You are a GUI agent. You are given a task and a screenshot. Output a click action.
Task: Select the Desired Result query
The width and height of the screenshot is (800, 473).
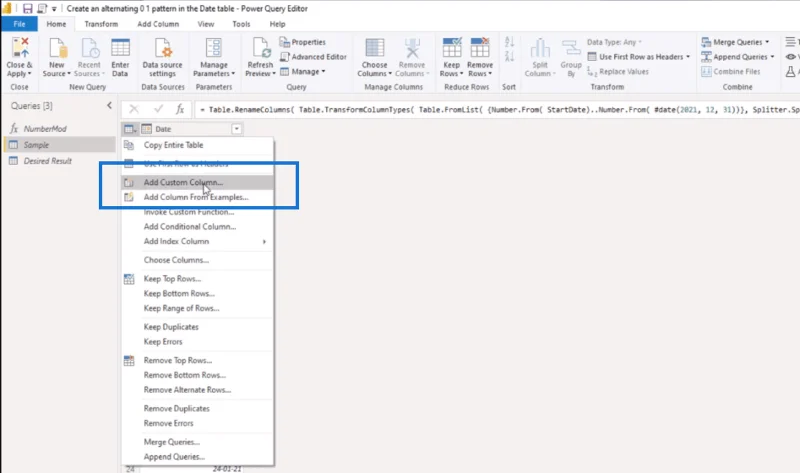coord(60,161)
